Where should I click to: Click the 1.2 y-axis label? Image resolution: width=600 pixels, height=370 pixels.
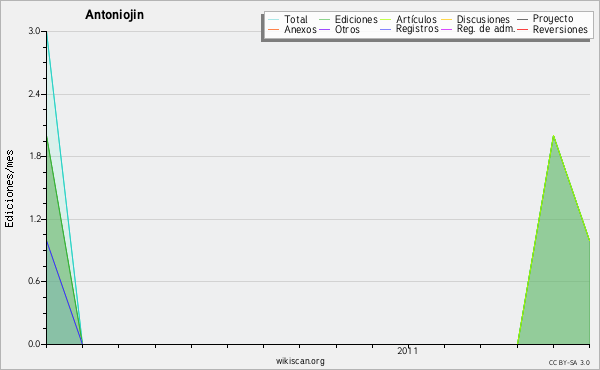tap(34, 219)
